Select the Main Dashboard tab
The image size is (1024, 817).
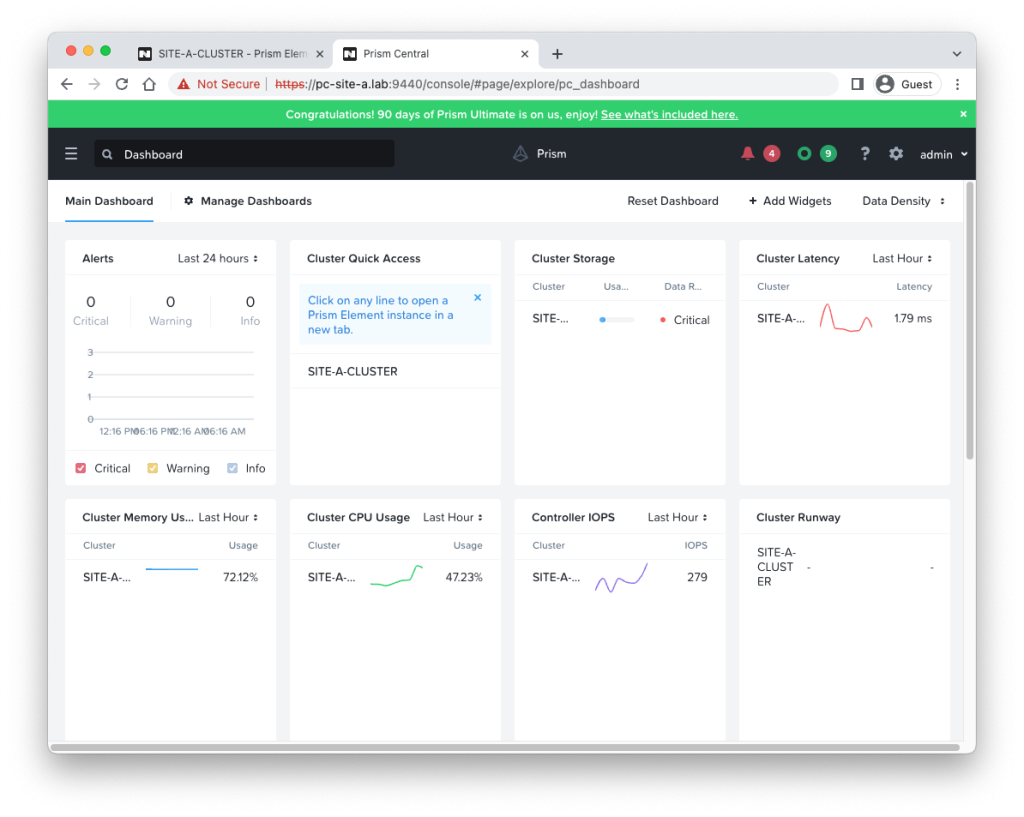tap(109, 201)
